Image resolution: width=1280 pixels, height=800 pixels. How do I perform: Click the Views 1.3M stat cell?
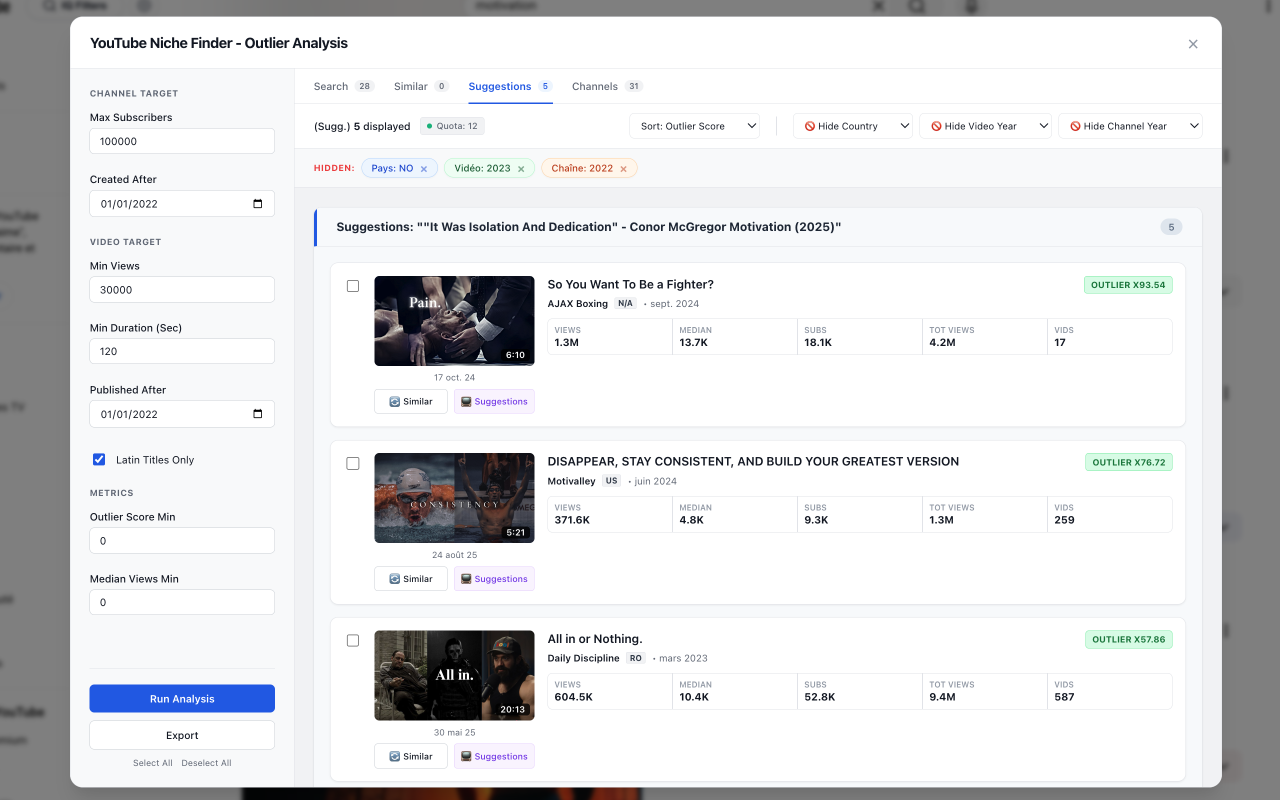(x=610, y=337)
